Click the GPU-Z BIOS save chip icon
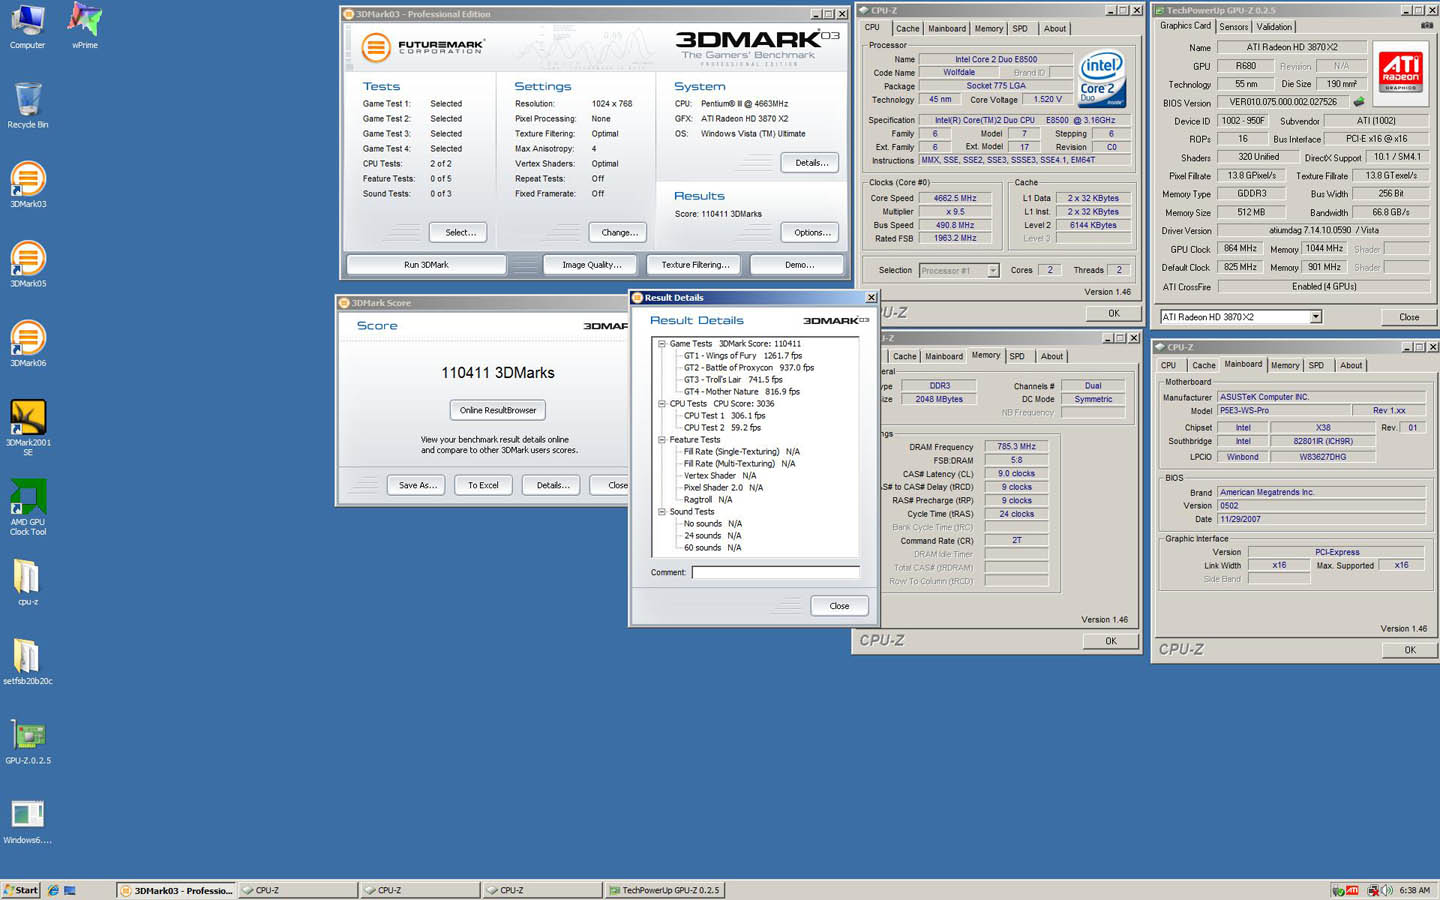Image resolution: width=1440 pixels, height=900 pixels. tap(1359, 102)
